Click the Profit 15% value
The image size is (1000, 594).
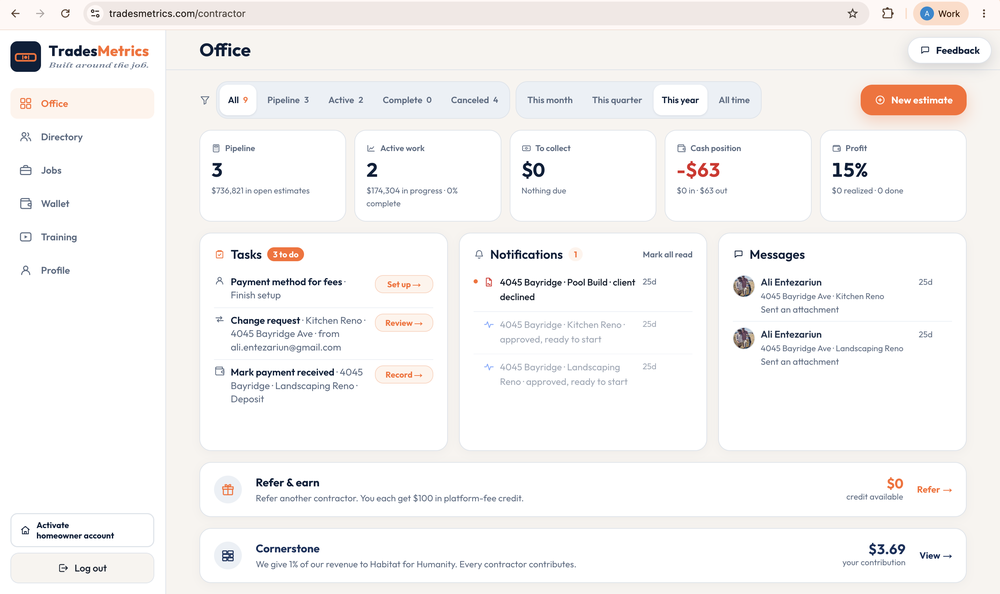849,170
